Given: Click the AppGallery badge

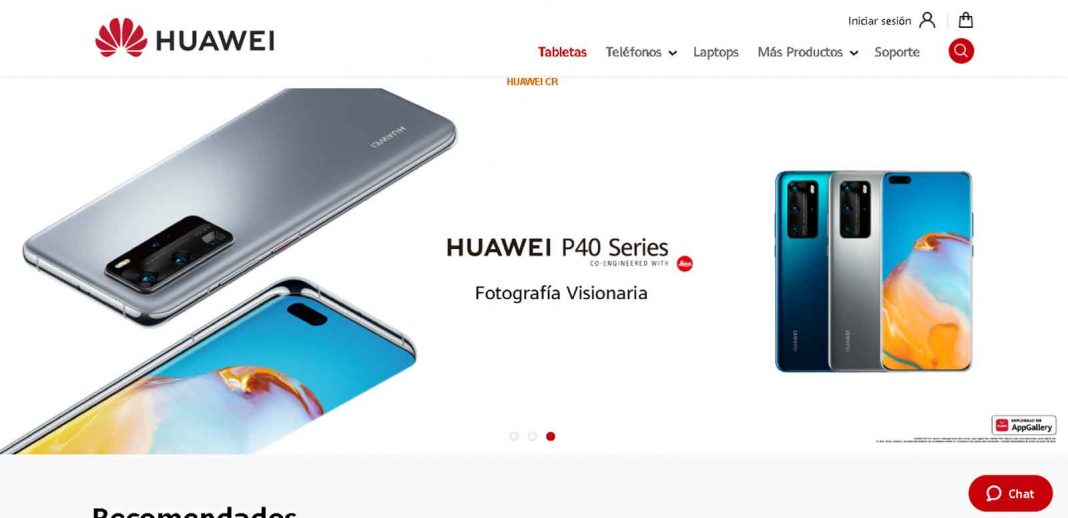Looking at the screenshot, I should (x=1024, y=425).
